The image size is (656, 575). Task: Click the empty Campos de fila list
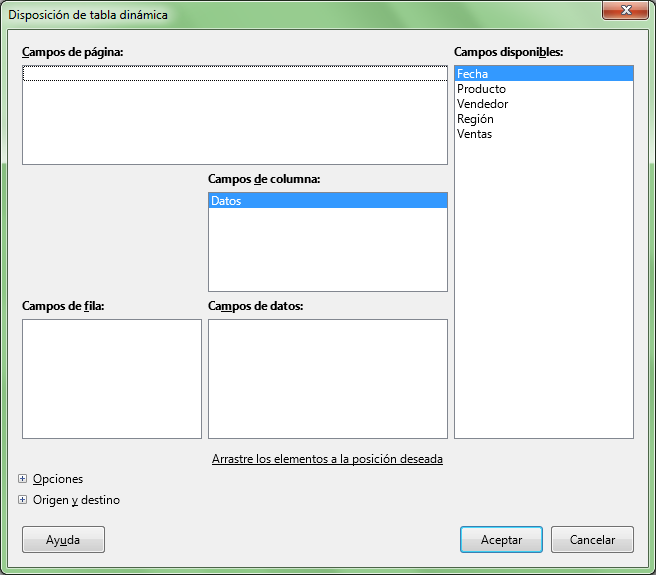point(111,378)
